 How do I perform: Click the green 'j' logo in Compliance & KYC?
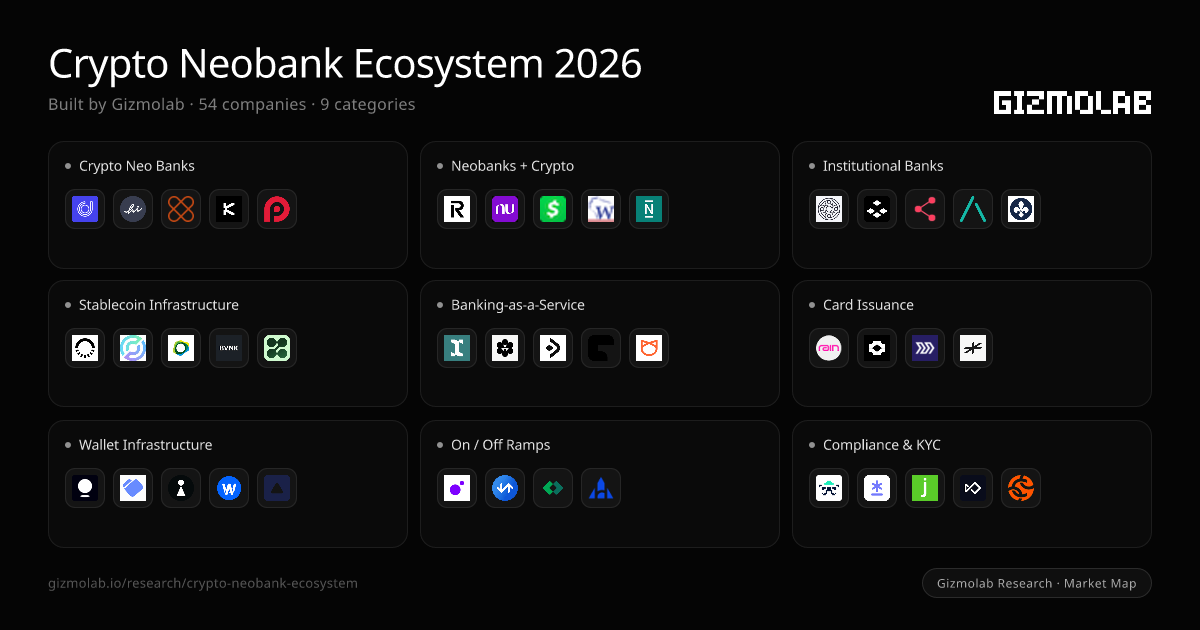point(925,488)
